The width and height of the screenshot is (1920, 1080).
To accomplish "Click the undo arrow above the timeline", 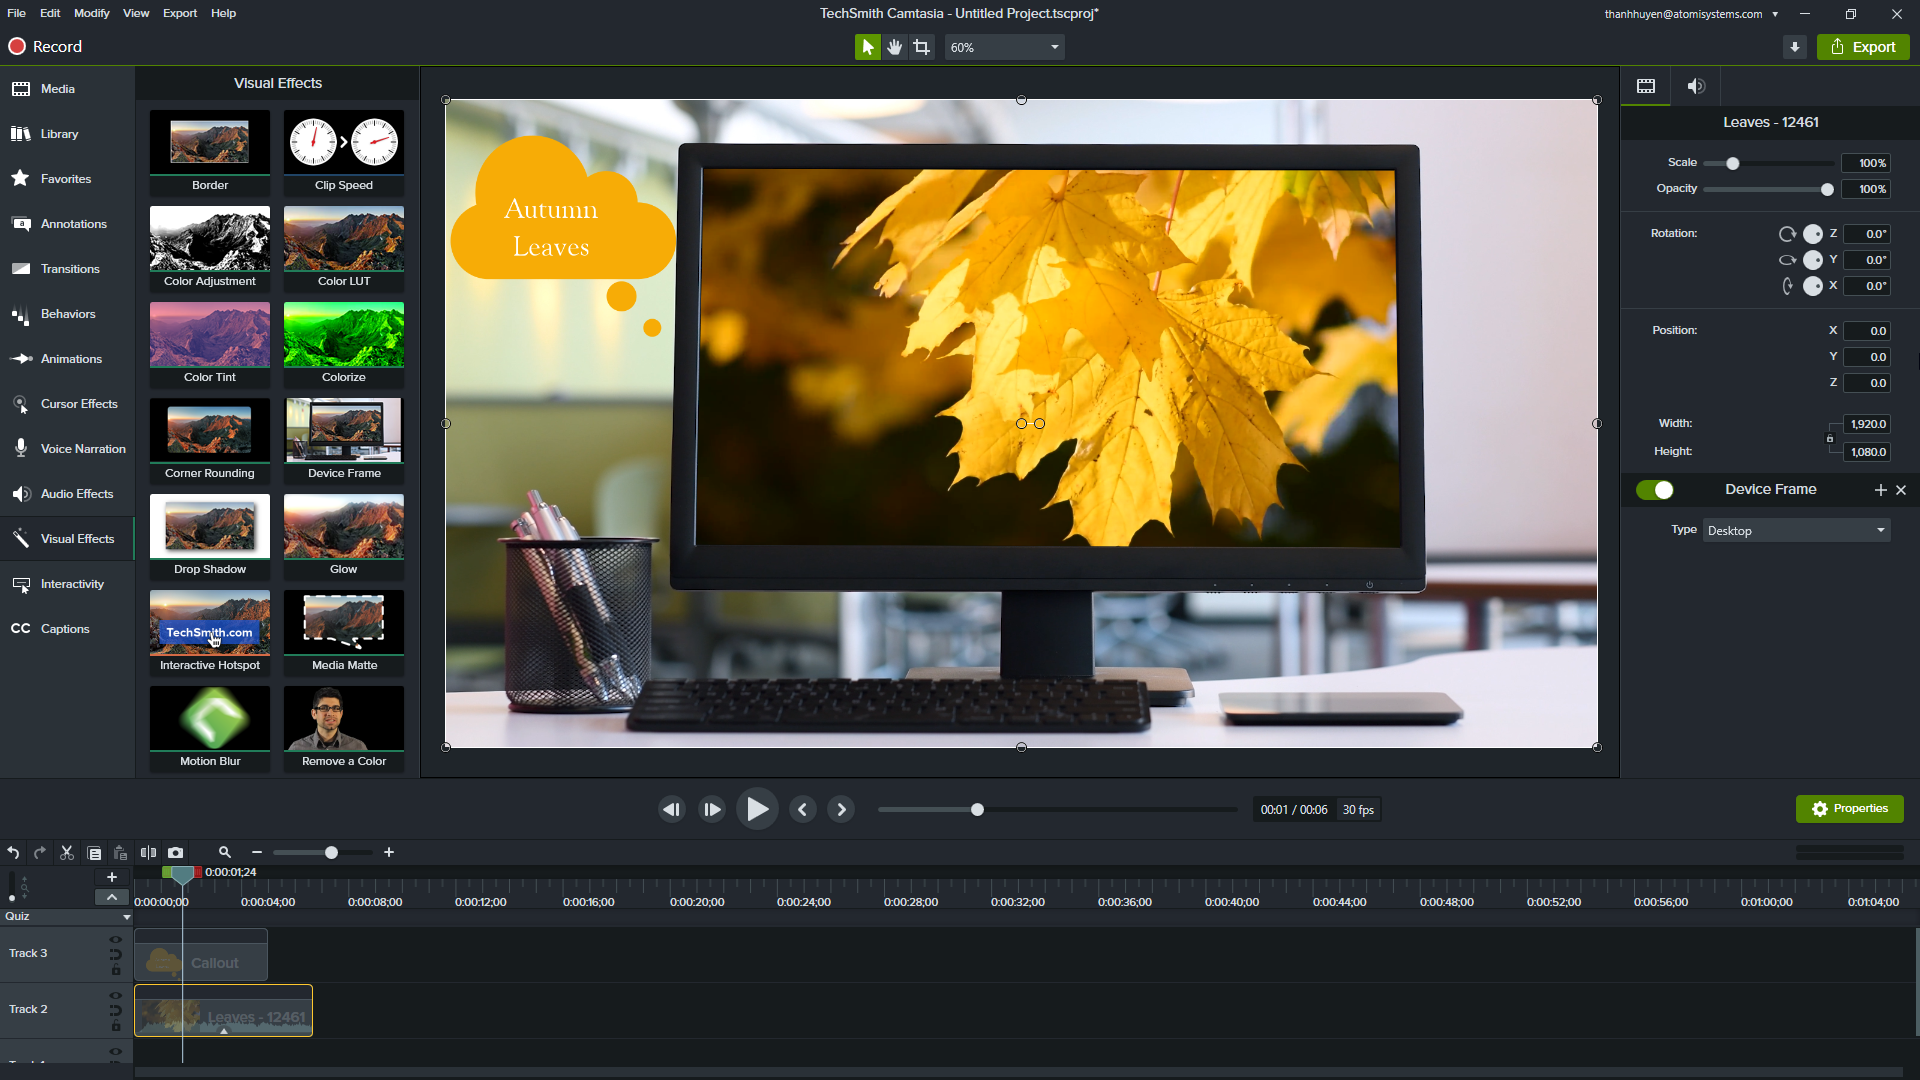I will 13,852.
